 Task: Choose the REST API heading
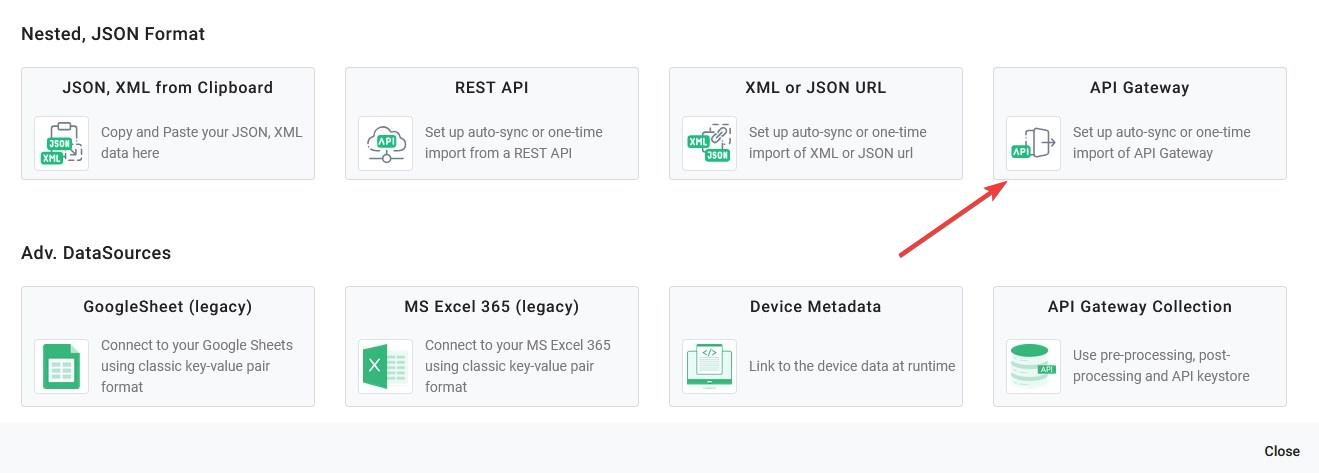coord(491,88)
